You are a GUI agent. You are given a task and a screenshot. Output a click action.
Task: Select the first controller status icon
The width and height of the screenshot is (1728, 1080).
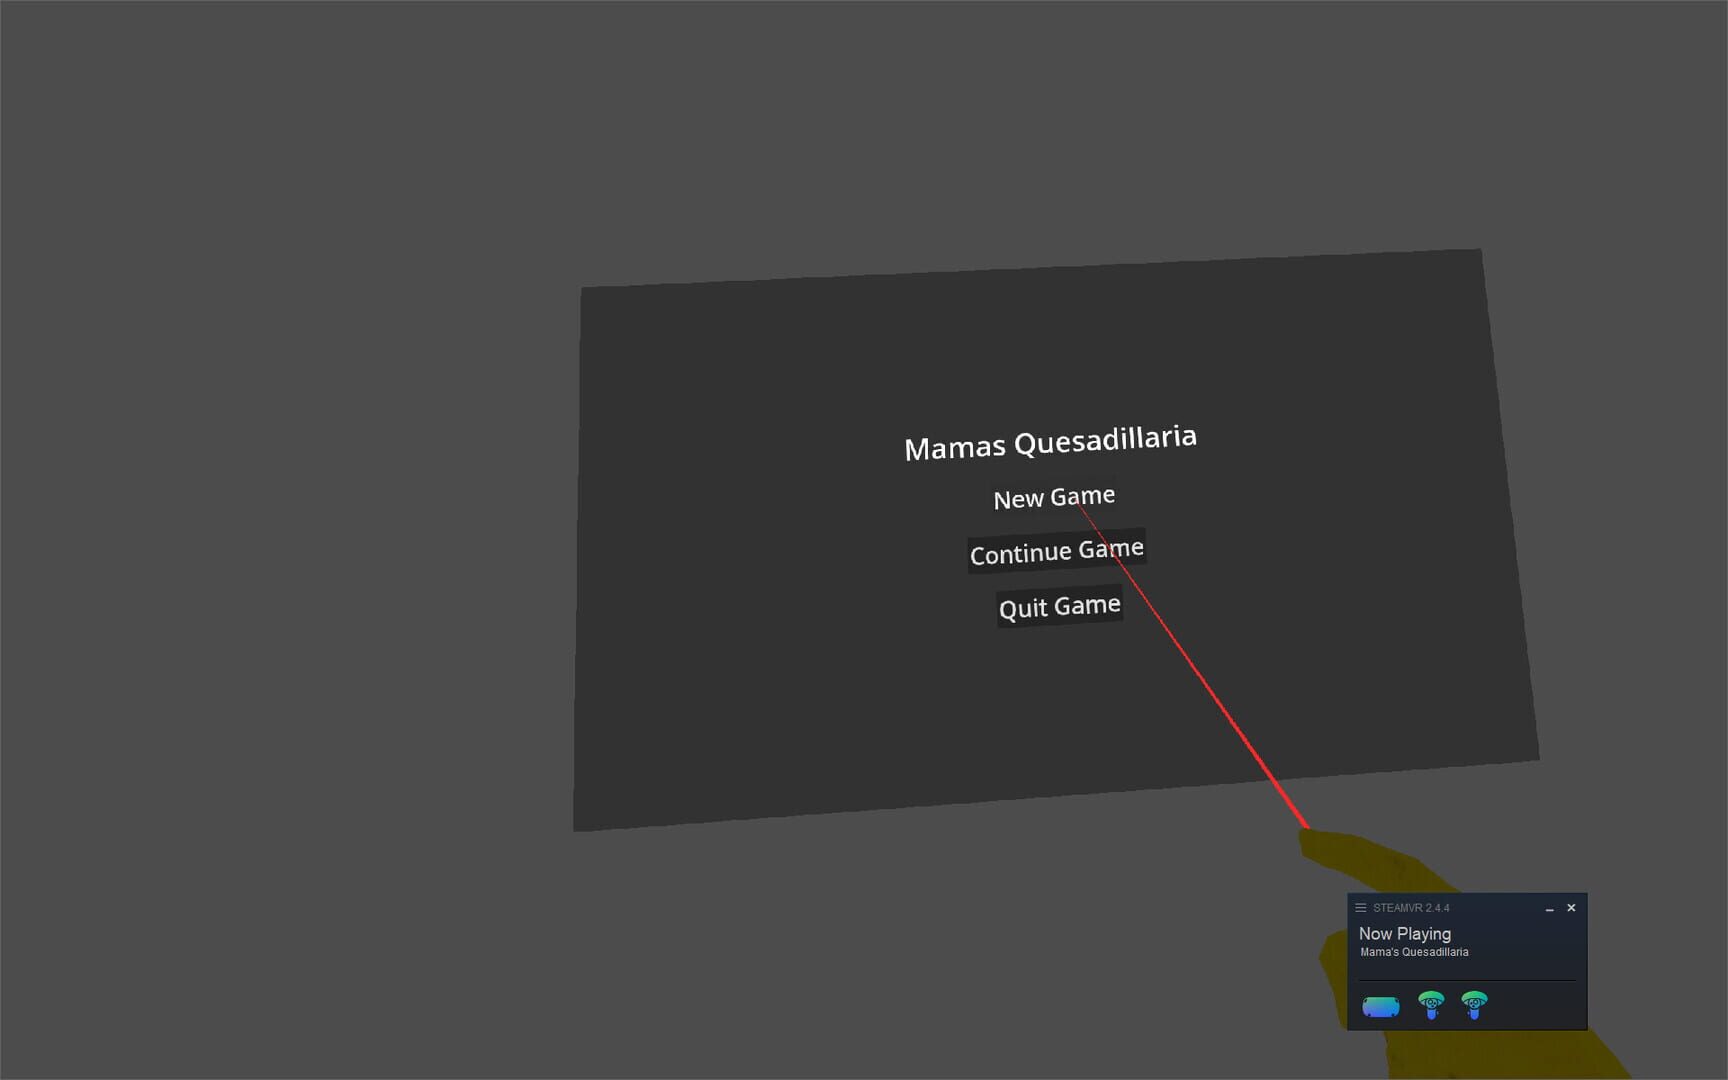pyautogui.click(x=1431, y=1004)
